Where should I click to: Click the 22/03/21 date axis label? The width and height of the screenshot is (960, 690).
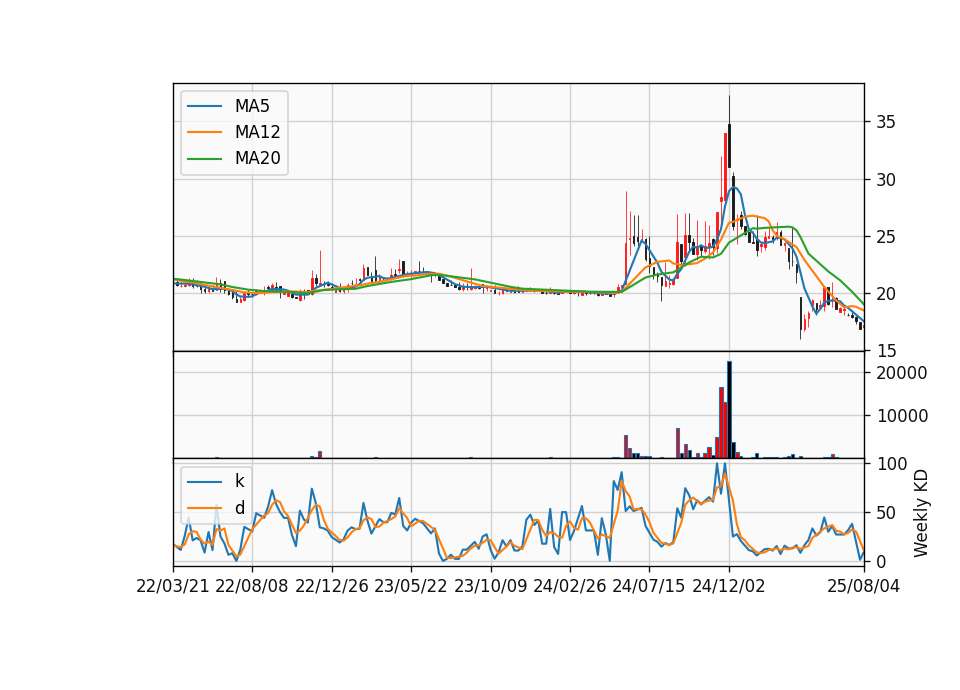click(173, 586)
